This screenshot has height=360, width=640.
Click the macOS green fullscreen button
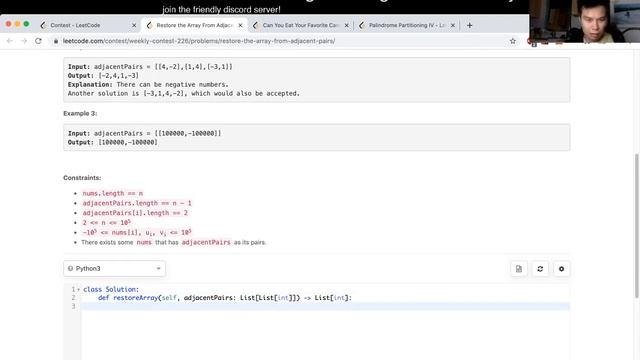point(26,24)
